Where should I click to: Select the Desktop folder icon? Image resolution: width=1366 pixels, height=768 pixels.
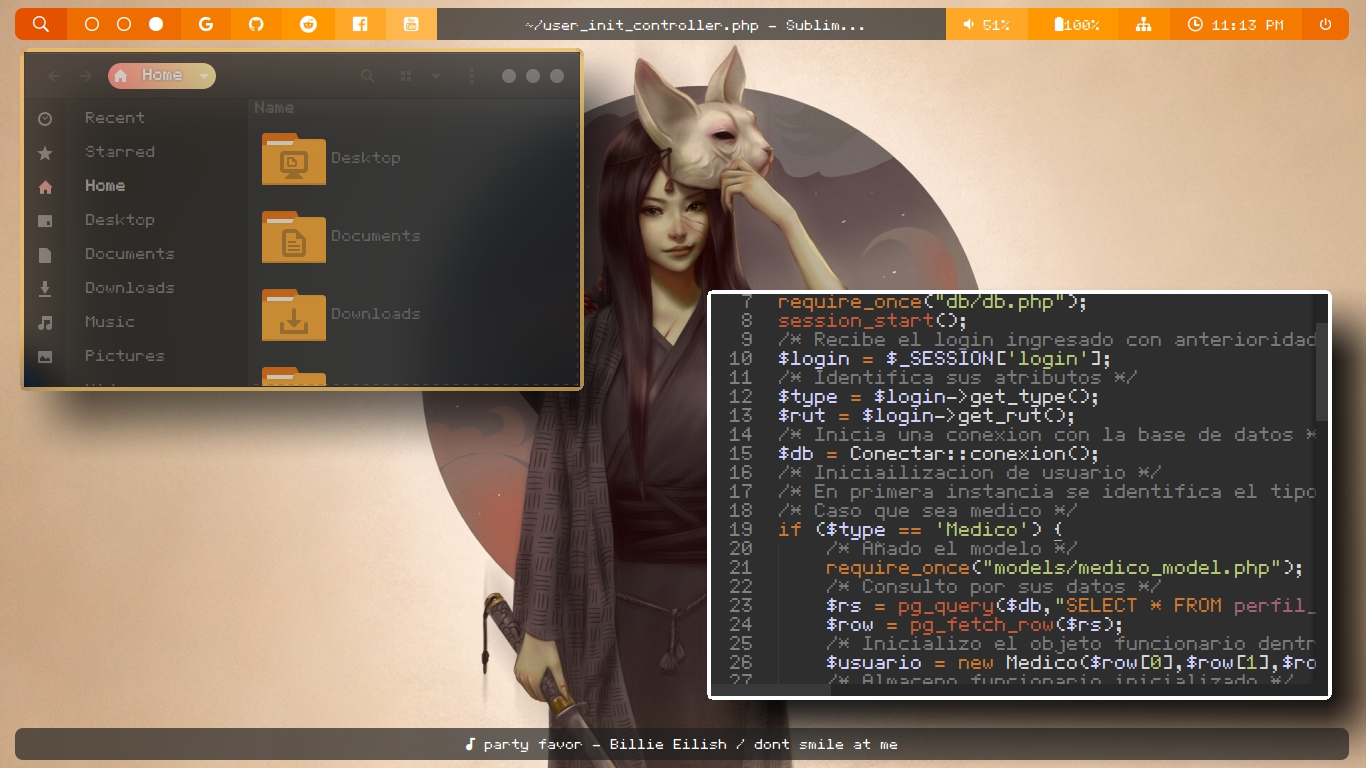[294, 159]
